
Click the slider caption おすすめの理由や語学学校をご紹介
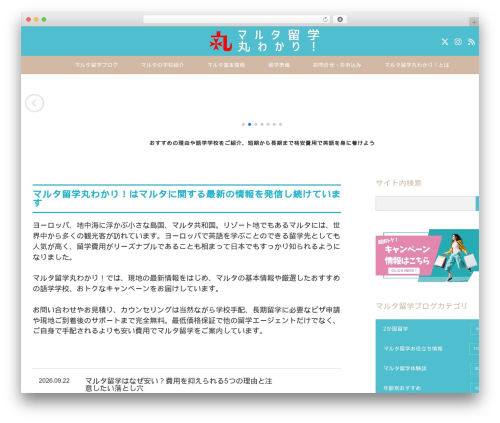point(262,143)
